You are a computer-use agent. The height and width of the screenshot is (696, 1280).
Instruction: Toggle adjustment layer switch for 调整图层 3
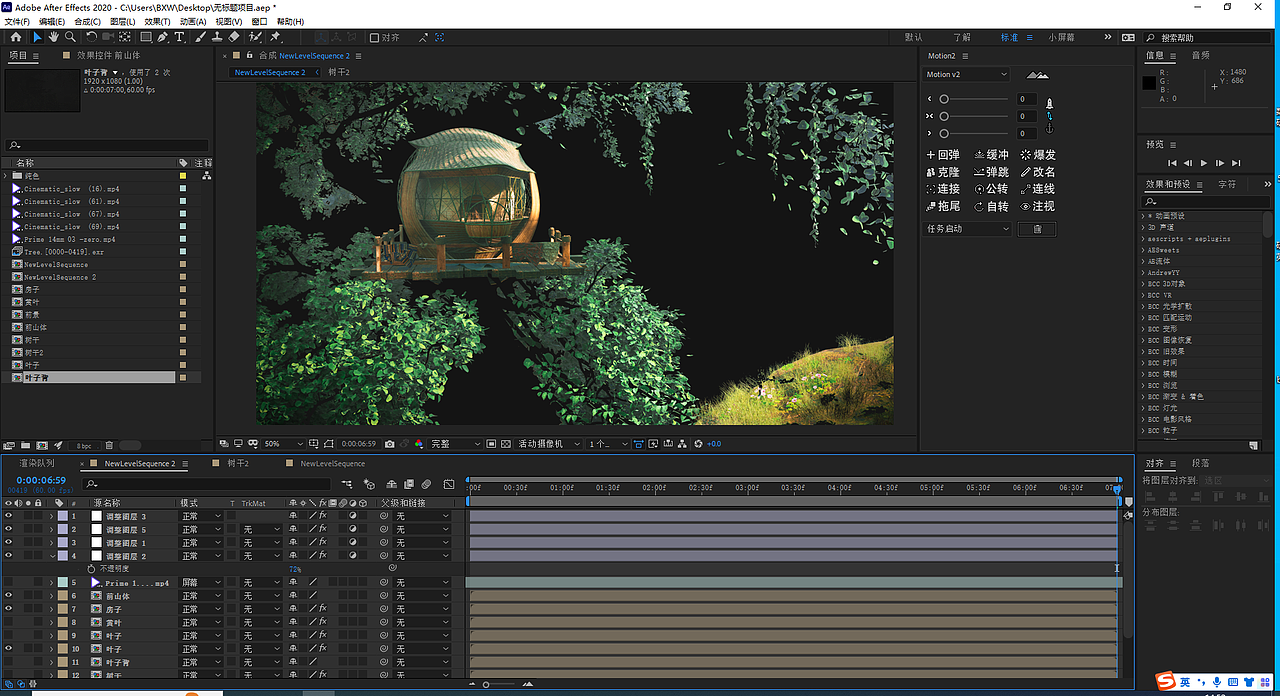(x=353, y=516)
